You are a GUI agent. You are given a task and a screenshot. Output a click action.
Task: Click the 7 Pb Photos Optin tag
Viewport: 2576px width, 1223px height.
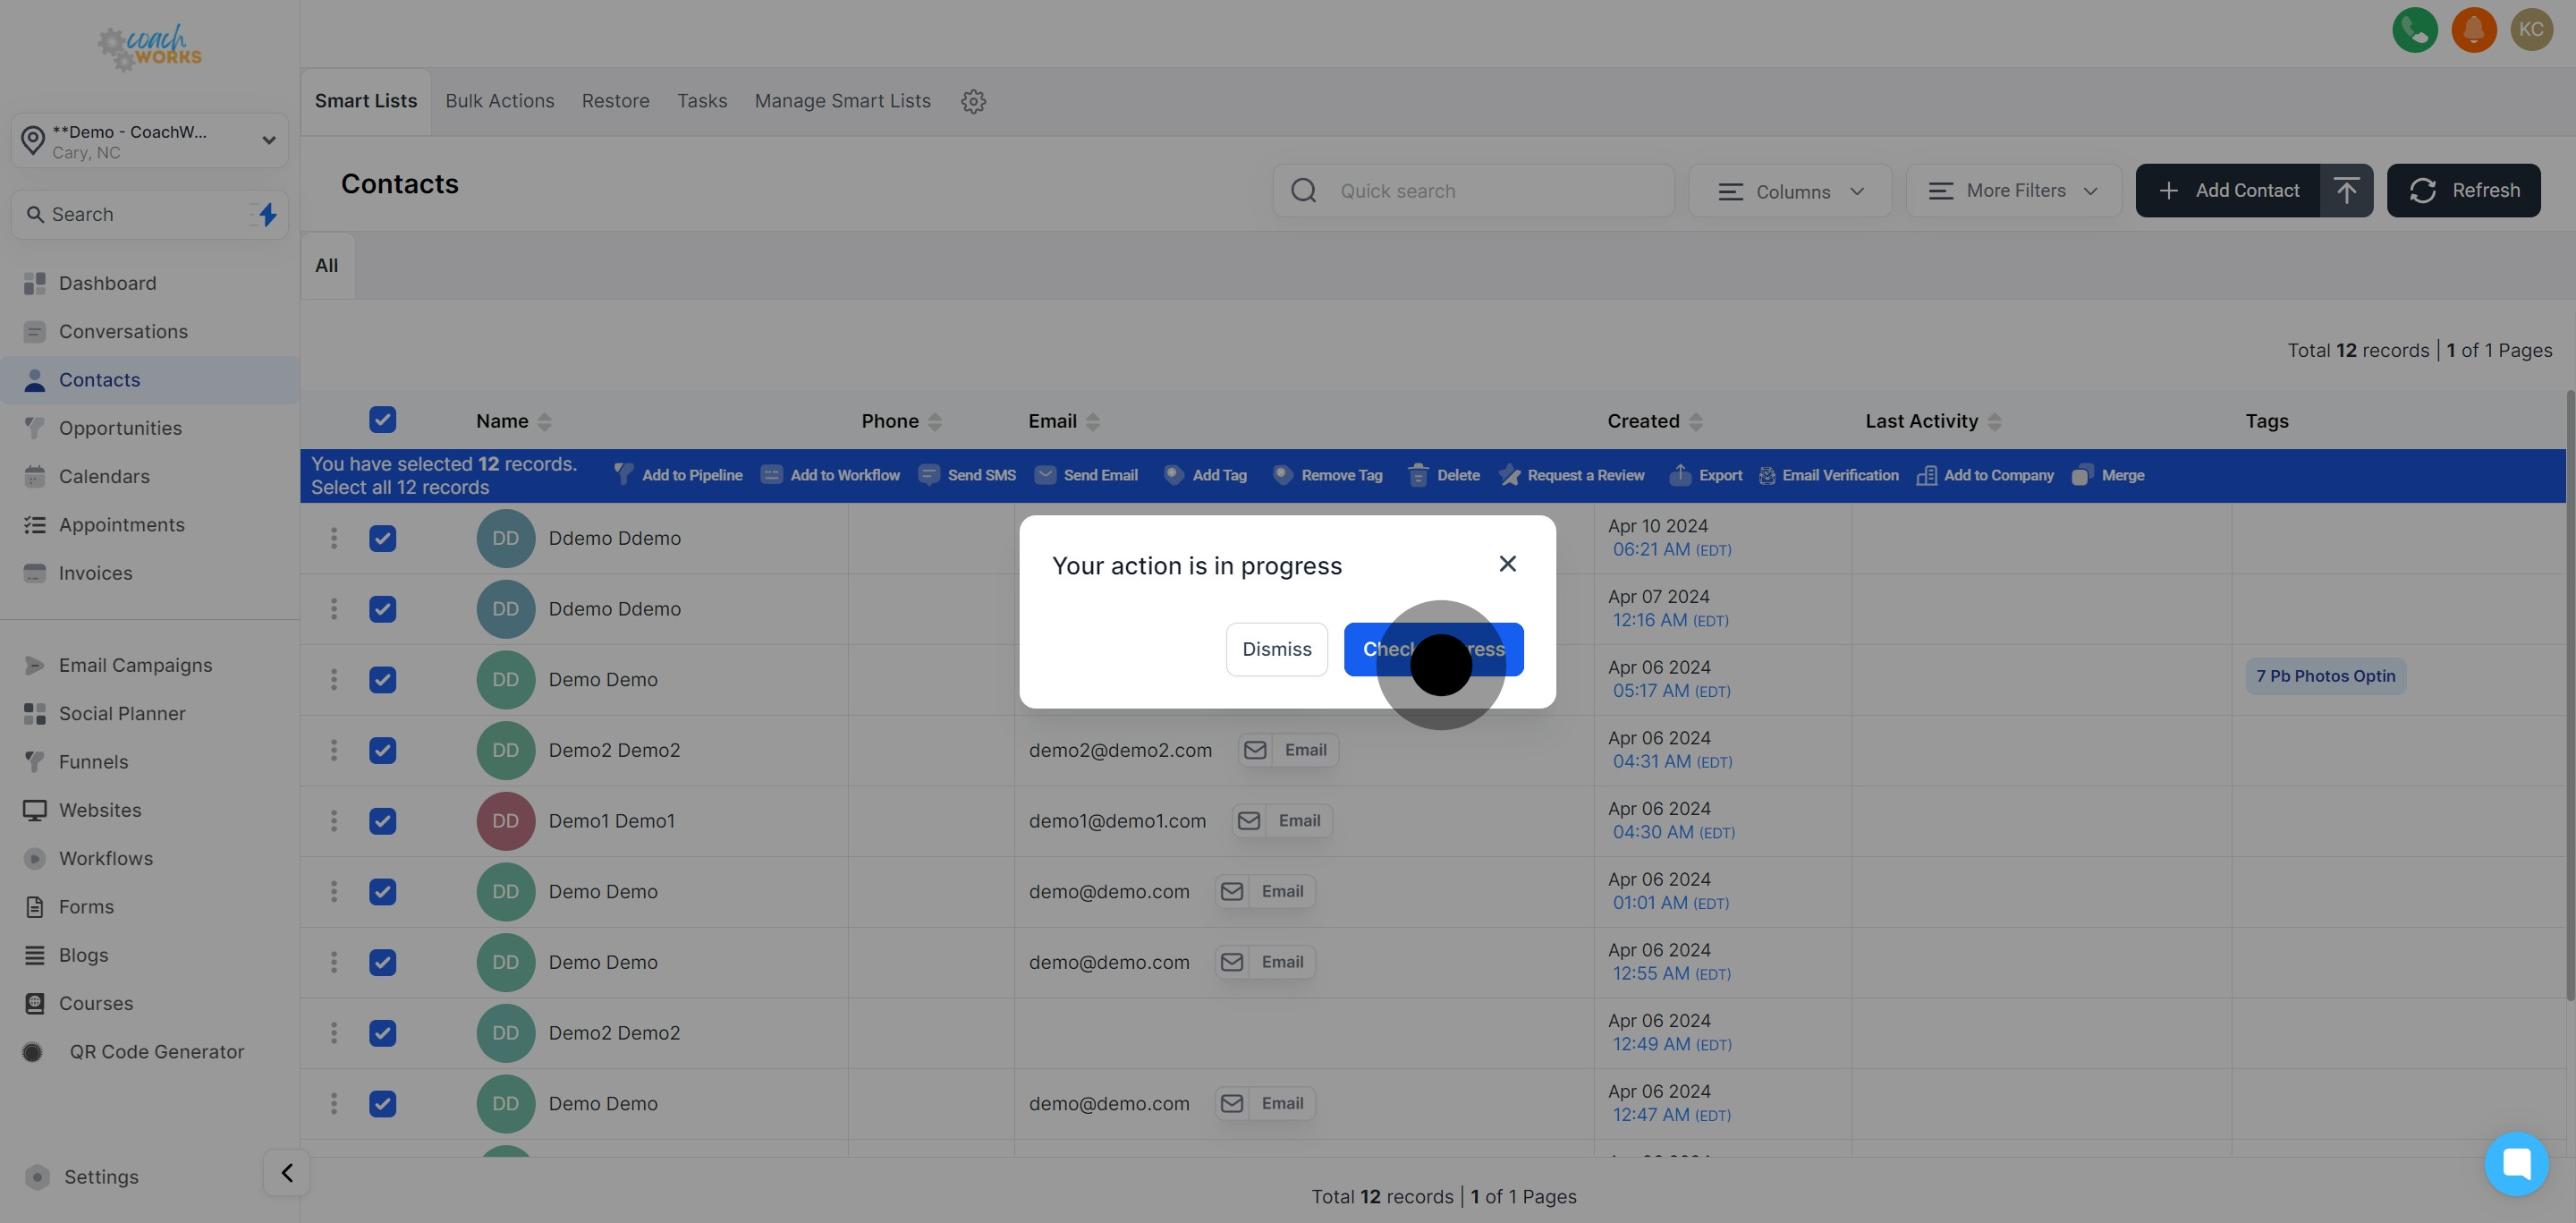coord(2325,676)
